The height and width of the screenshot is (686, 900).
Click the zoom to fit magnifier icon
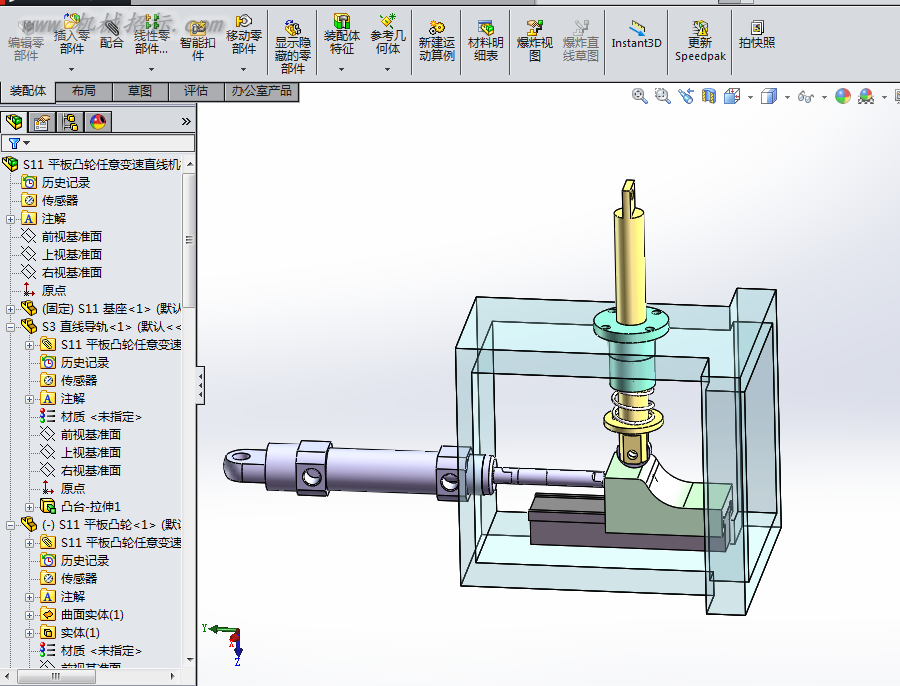click(x=639, y=96)
